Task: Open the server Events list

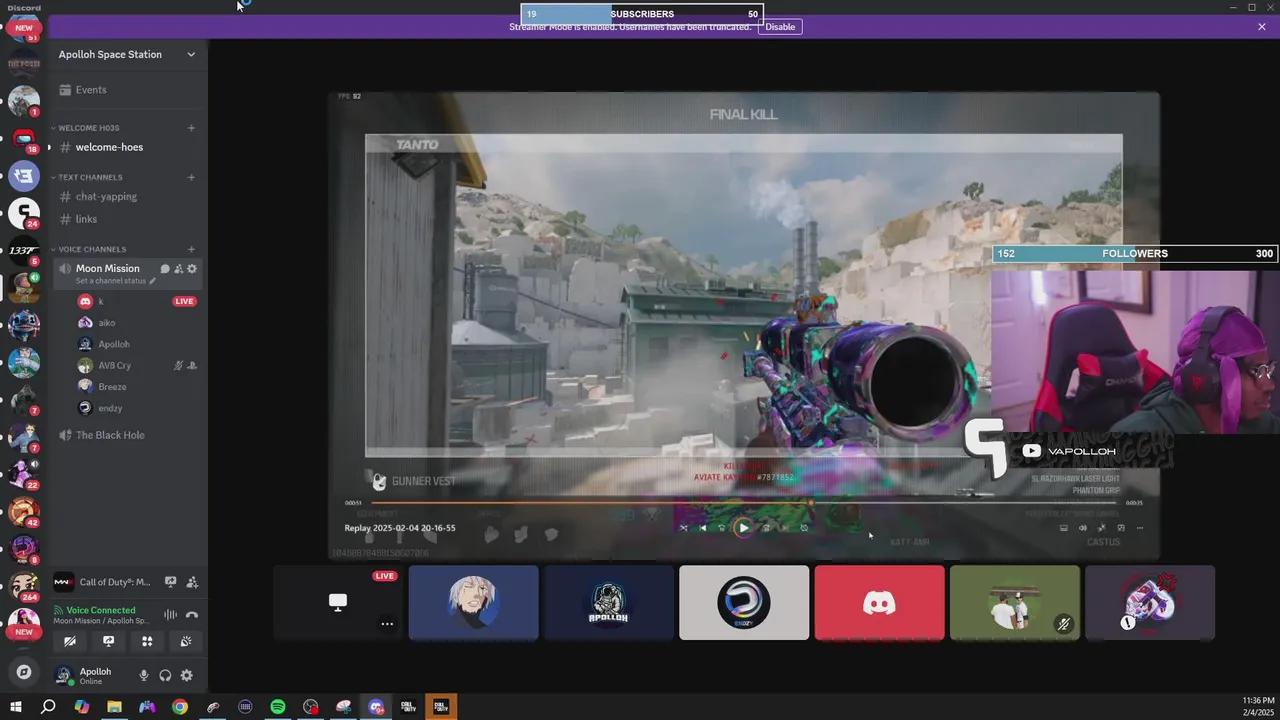Action: (128, 90)
